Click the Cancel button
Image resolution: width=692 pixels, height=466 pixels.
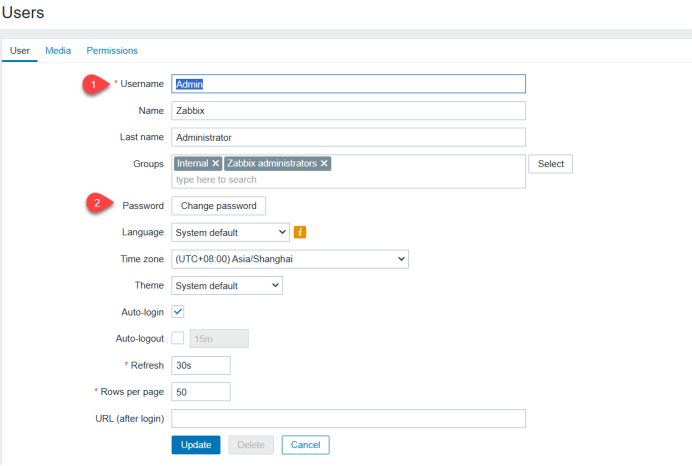click(x=305, y=444)
